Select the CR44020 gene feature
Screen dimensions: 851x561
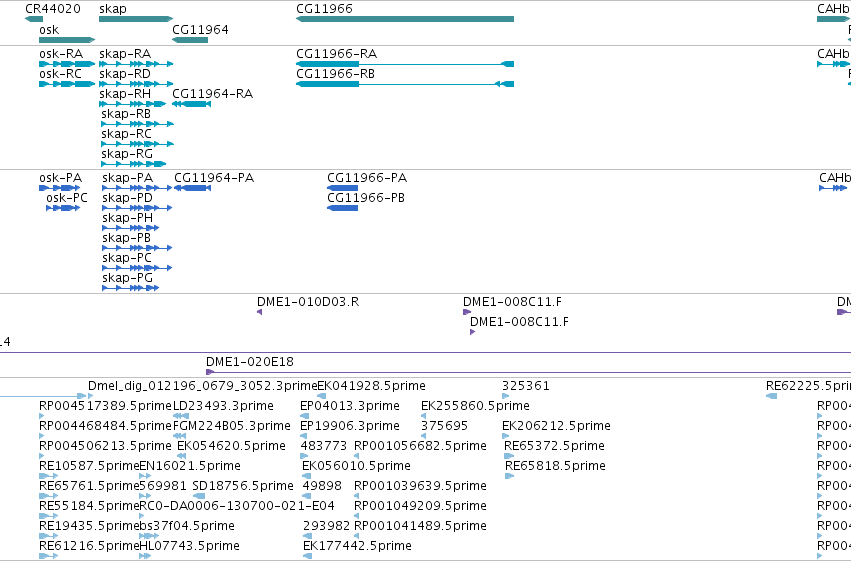pos(34,19)
